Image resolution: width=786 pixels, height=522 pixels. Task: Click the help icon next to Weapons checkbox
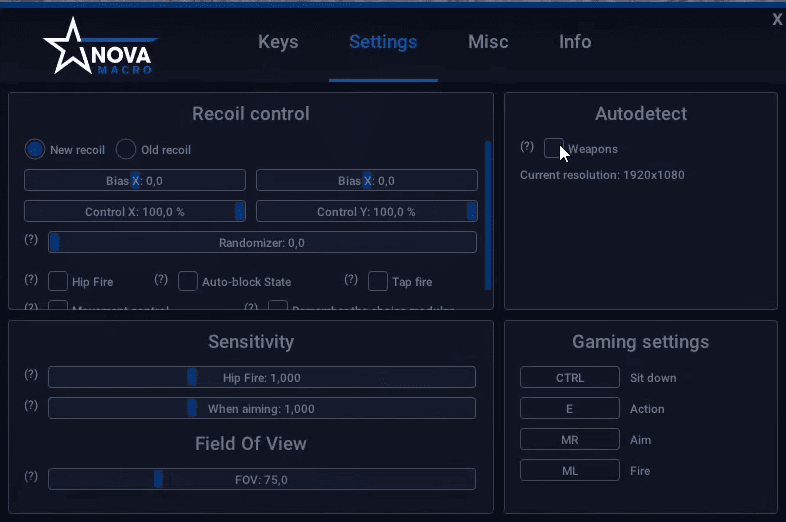coord(527,147)
